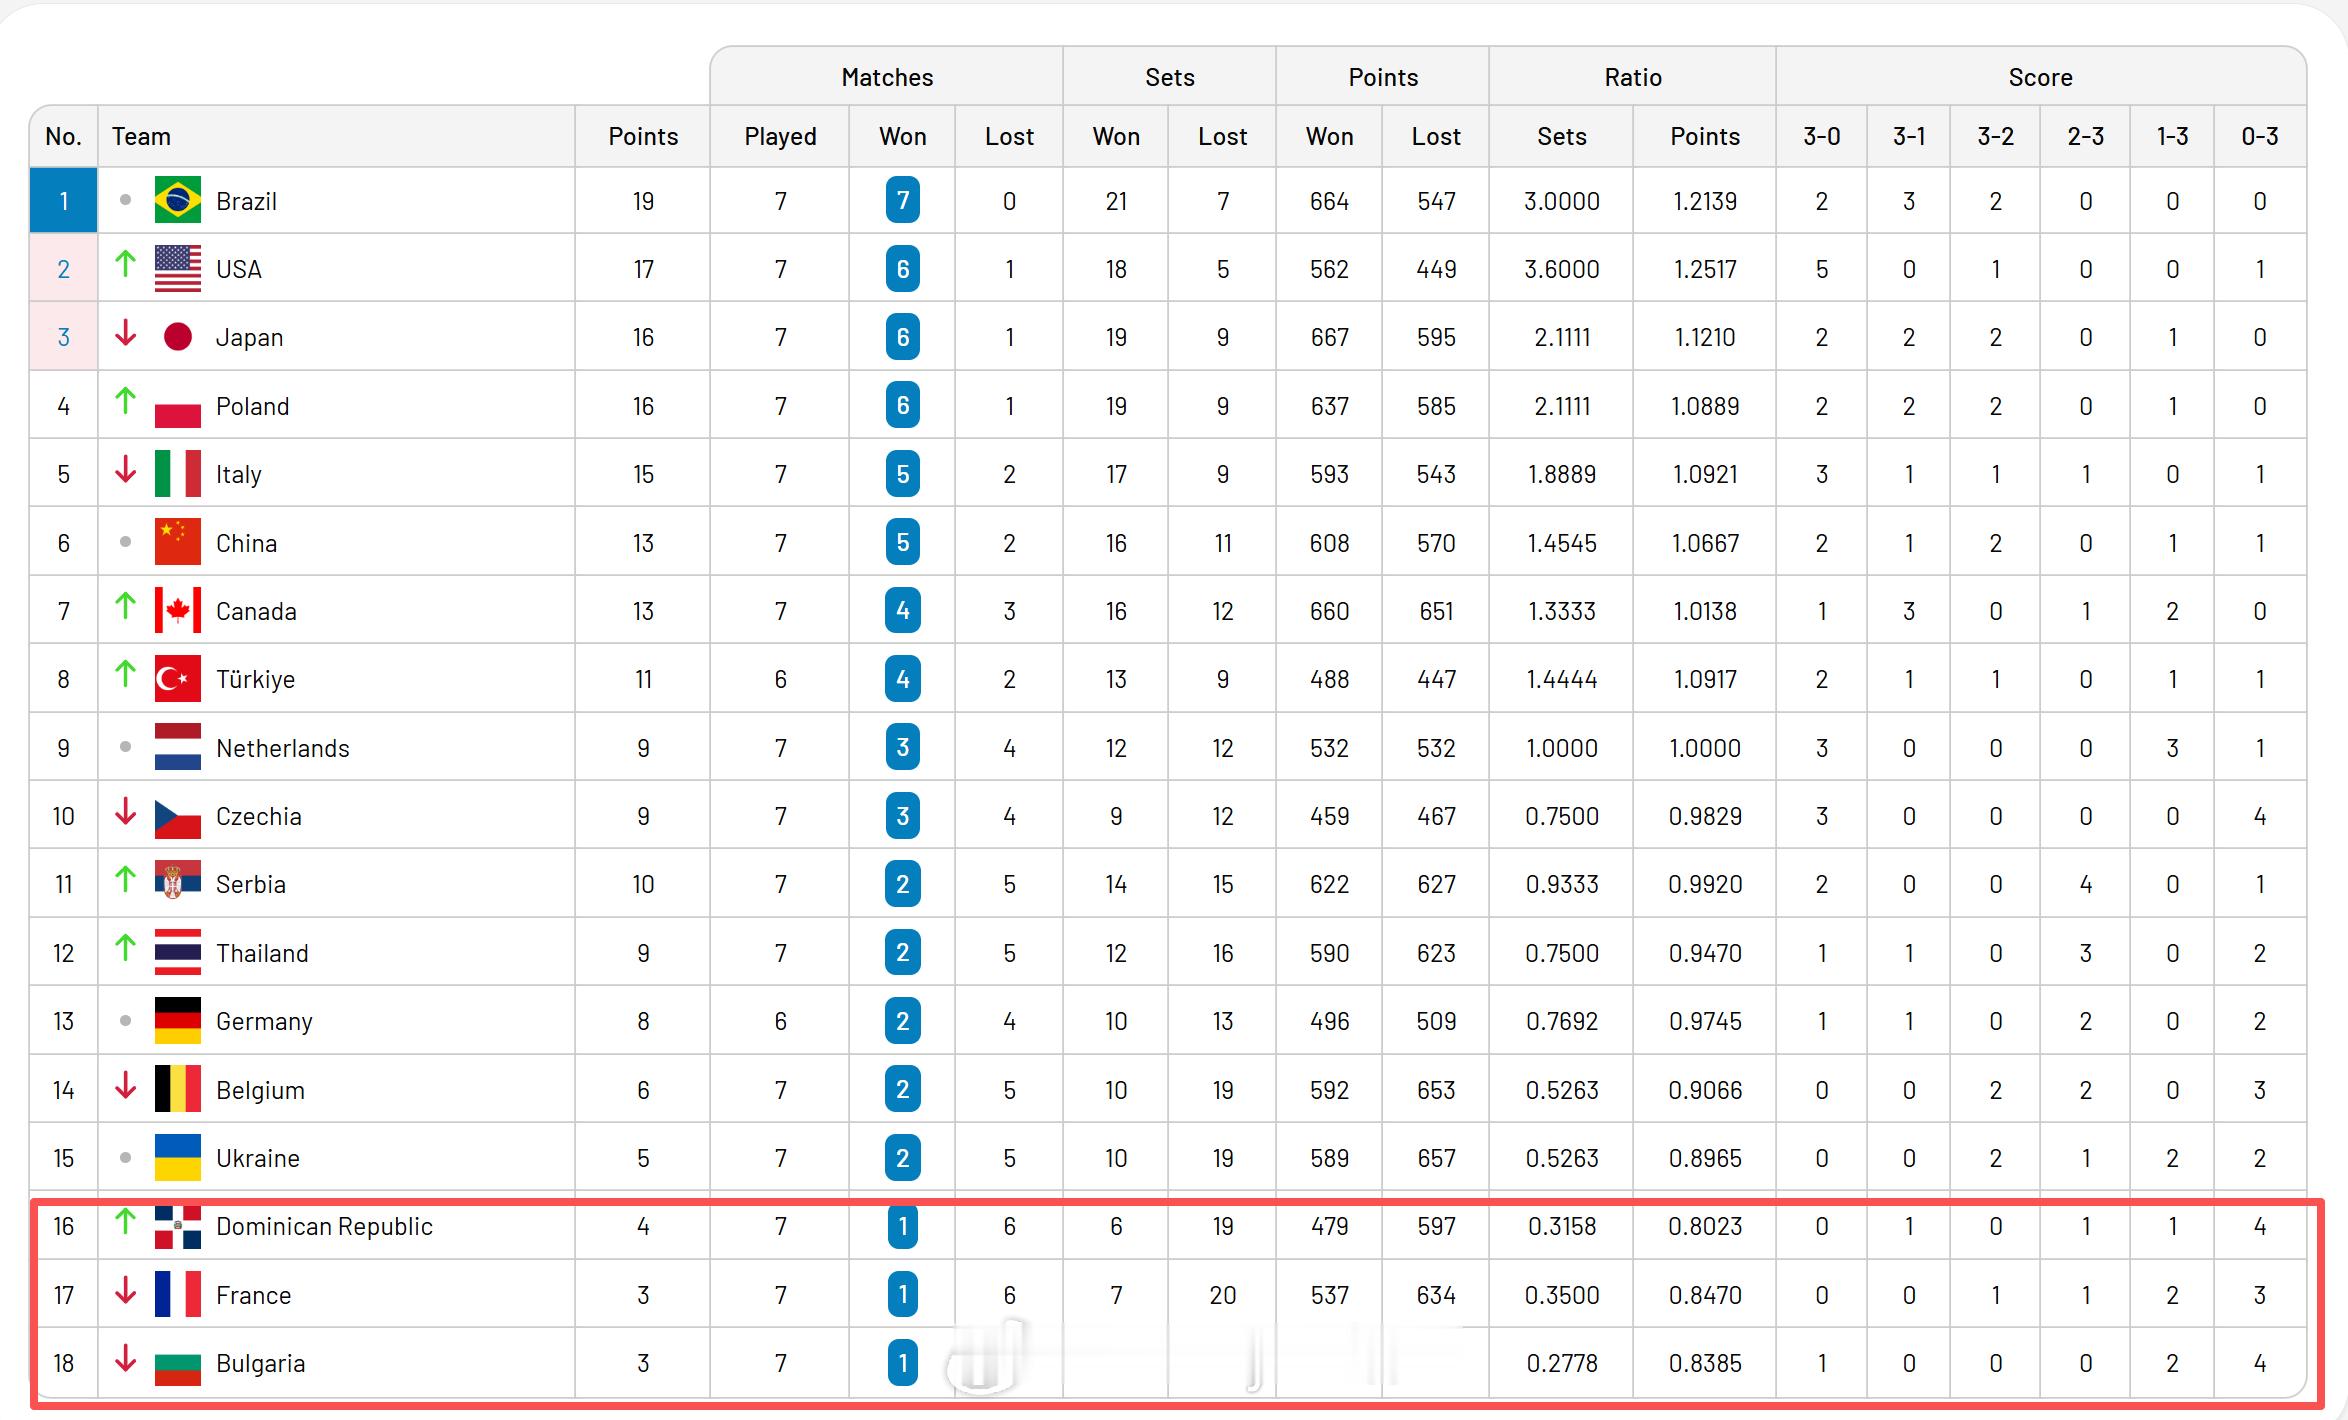Select rank number 3 cell for Japan
2348x1420 pixels.
[64, 337]
